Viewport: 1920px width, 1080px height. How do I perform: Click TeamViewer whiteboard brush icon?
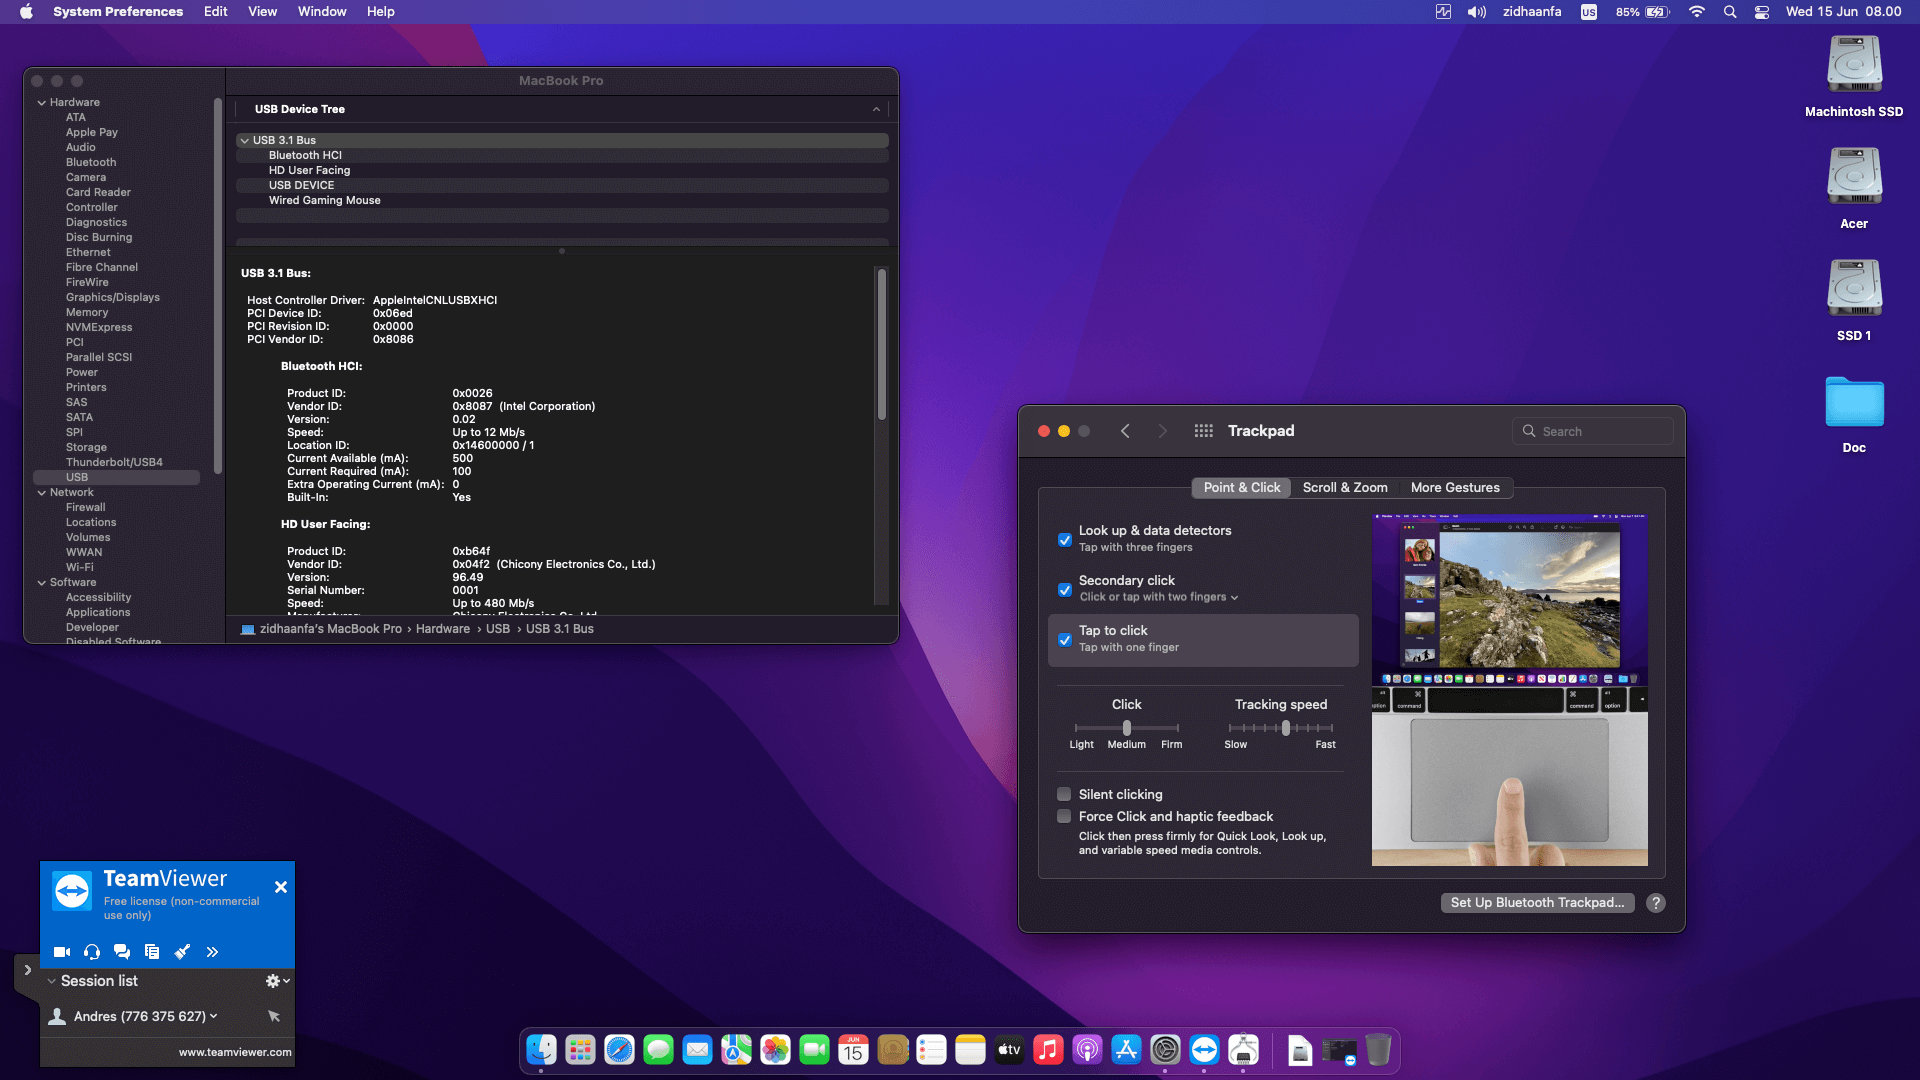[182, 952]
